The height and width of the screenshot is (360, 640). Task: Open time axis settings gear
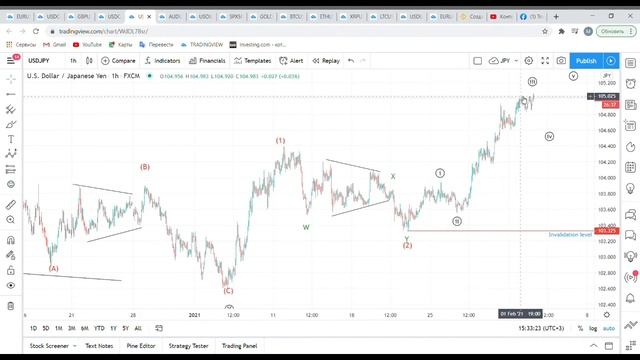point(607,315)
